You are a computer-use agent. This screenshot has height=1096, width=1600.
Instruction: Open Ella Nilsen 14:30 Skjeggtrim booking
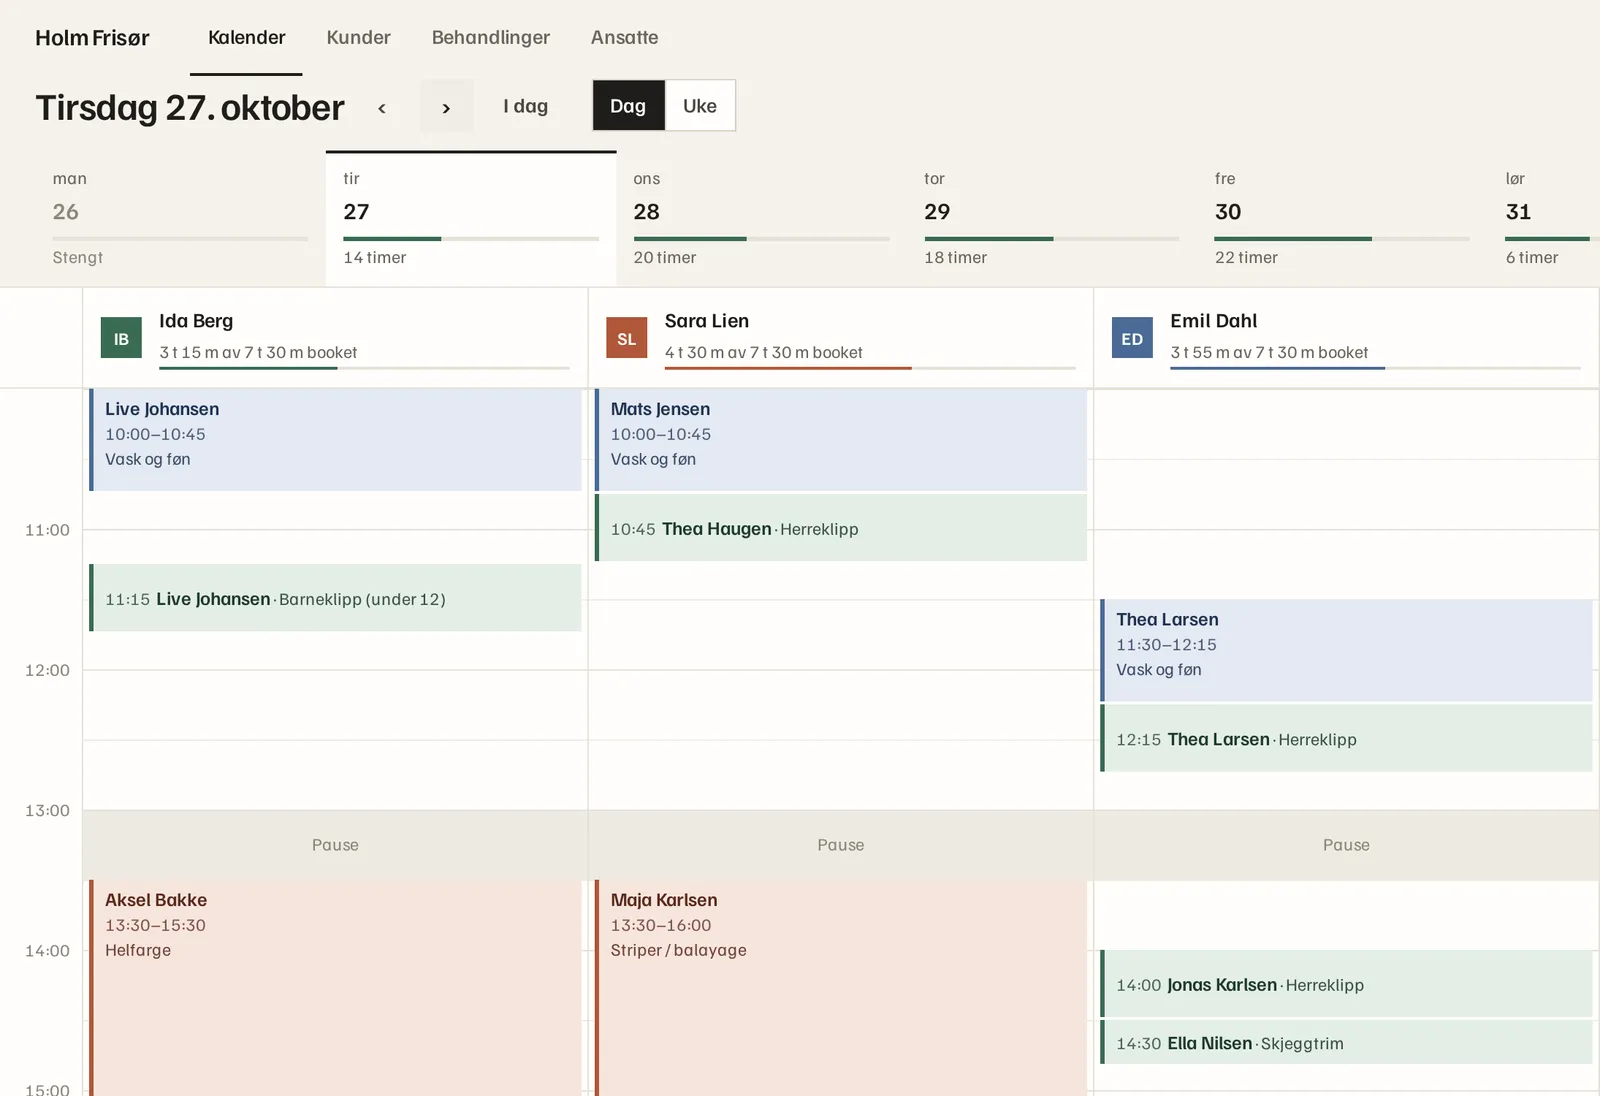pyautogui.click(x=1346, y=1042)
